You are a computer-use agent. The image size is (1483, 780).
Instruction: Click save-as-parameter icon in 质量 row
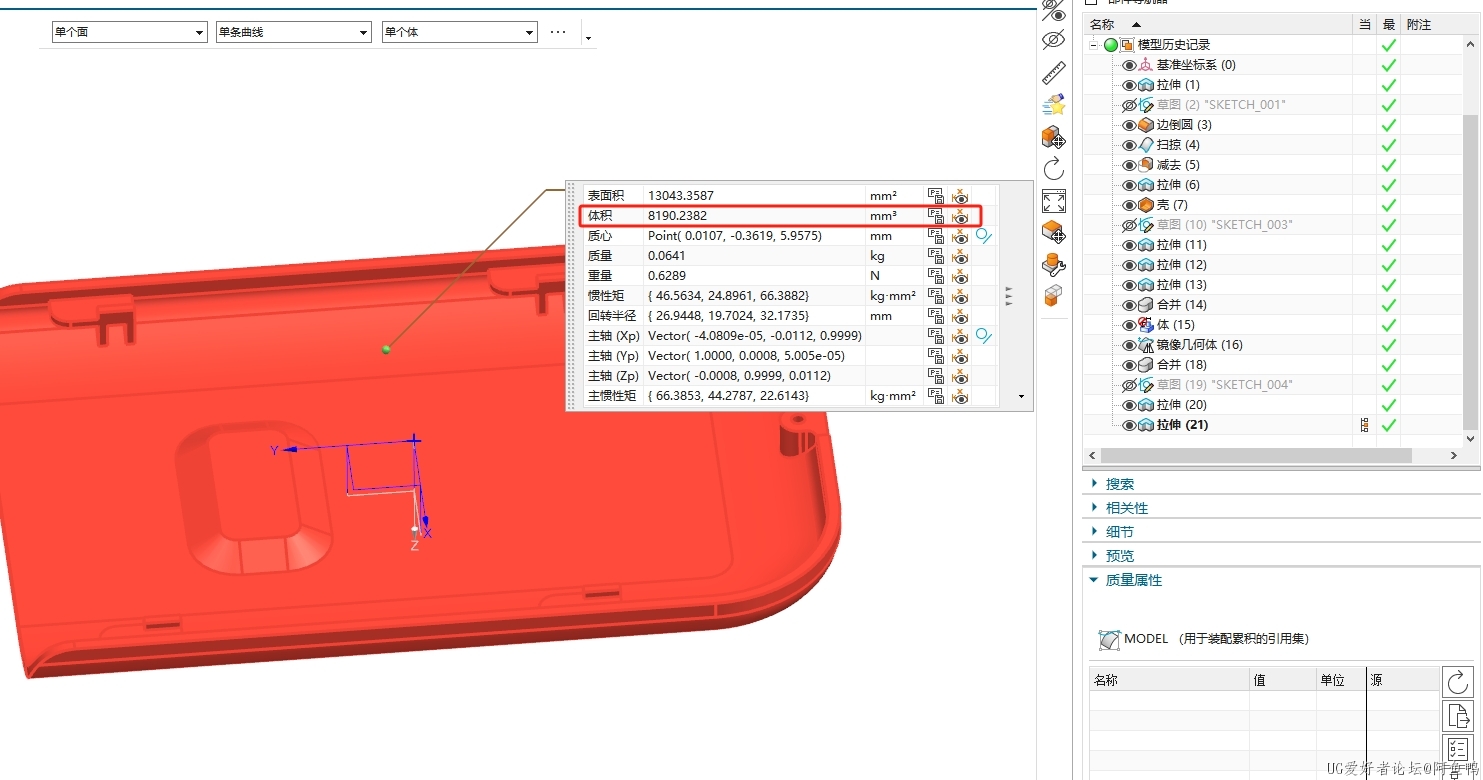coord(935,256)
